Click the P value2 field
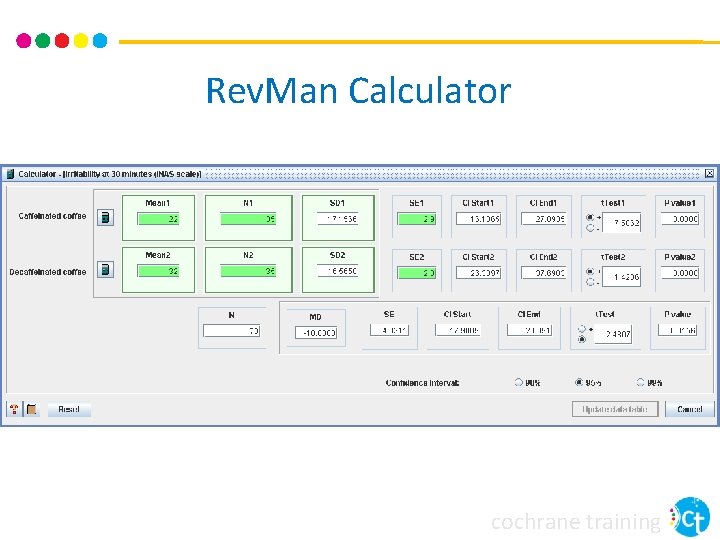The width and height of the screenshot is (720, 540). coord(680,273)
